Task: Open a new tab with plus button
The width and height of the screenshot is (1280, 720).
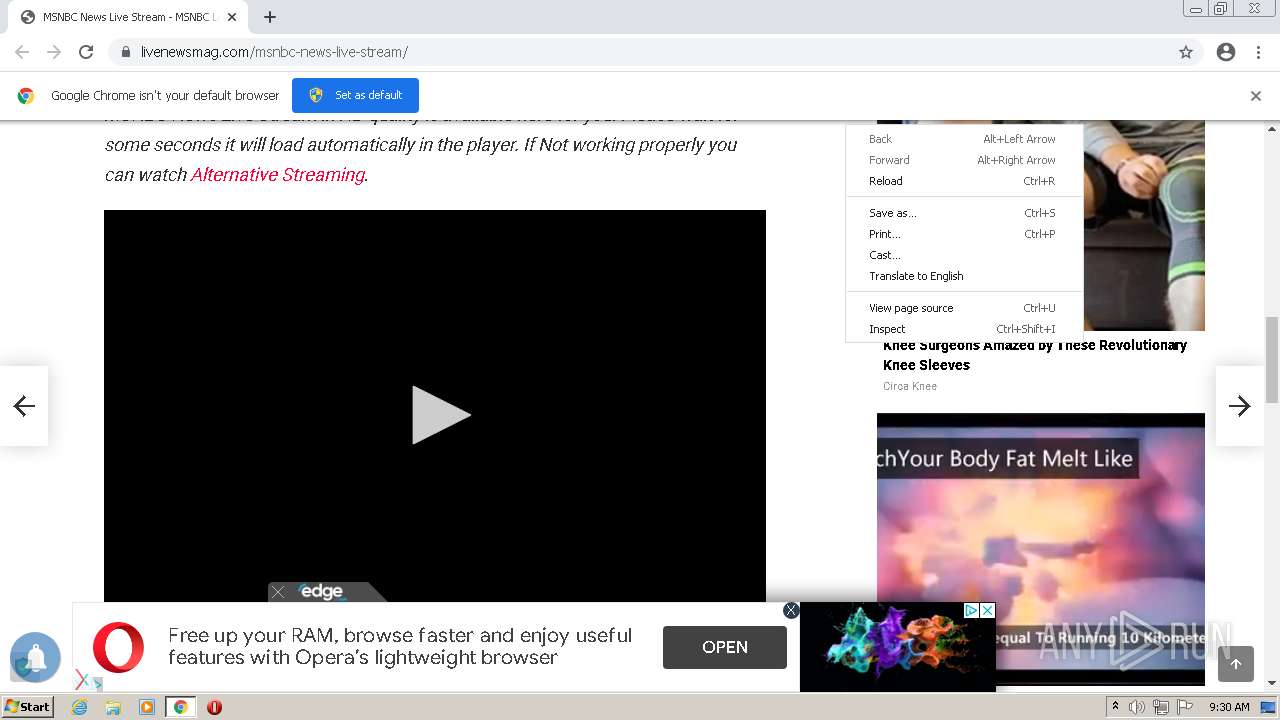Action: tap(270, 17)
